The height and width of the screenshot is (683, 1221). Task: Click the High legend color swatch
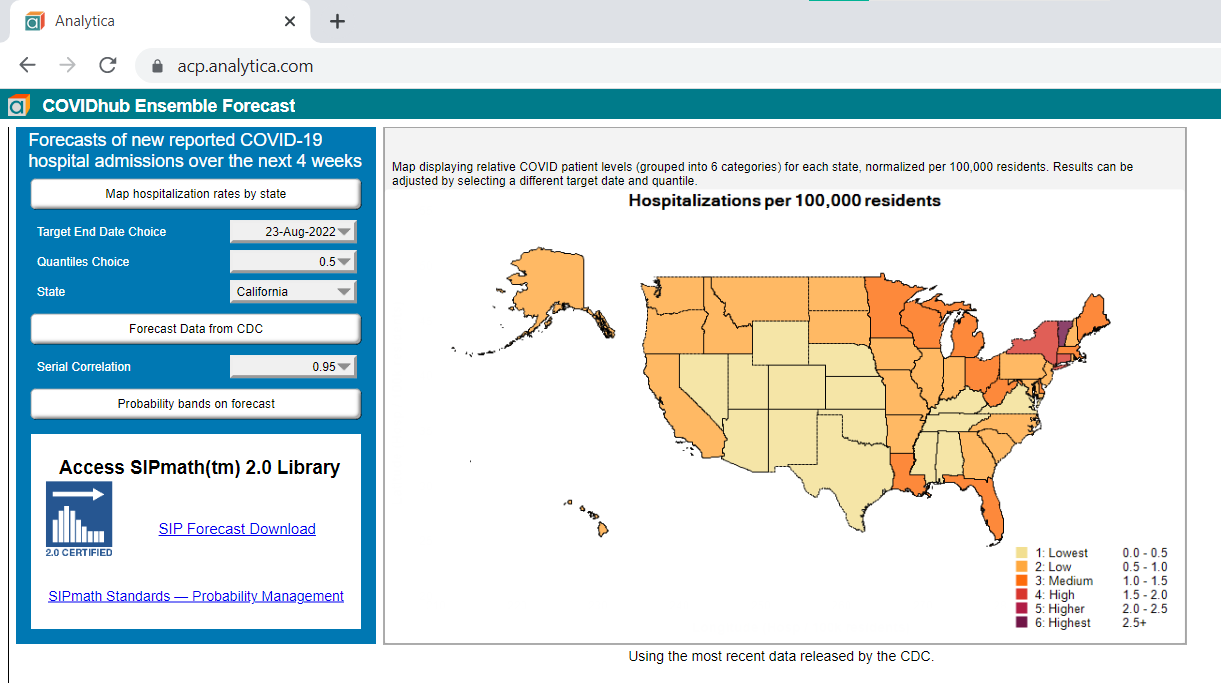(x=1022, y=595)
